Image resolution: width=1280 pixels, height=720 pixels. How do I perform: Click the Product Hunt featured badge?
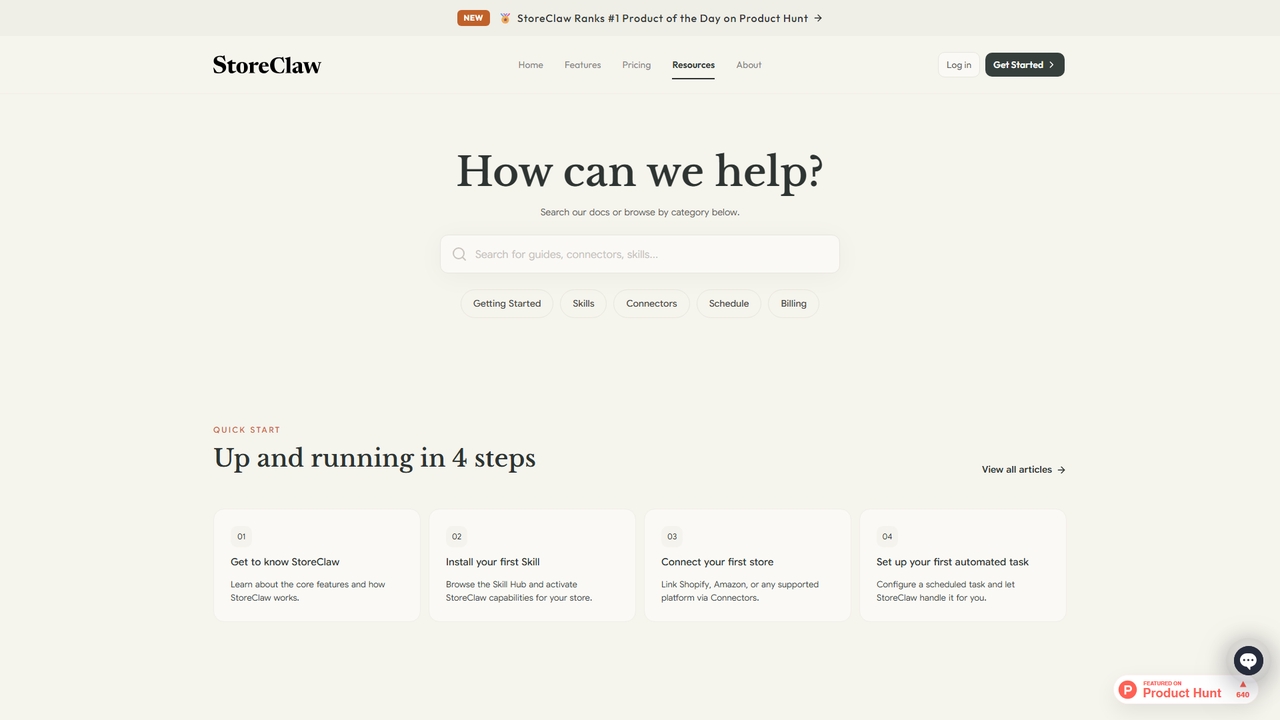tap(1186, 689)
